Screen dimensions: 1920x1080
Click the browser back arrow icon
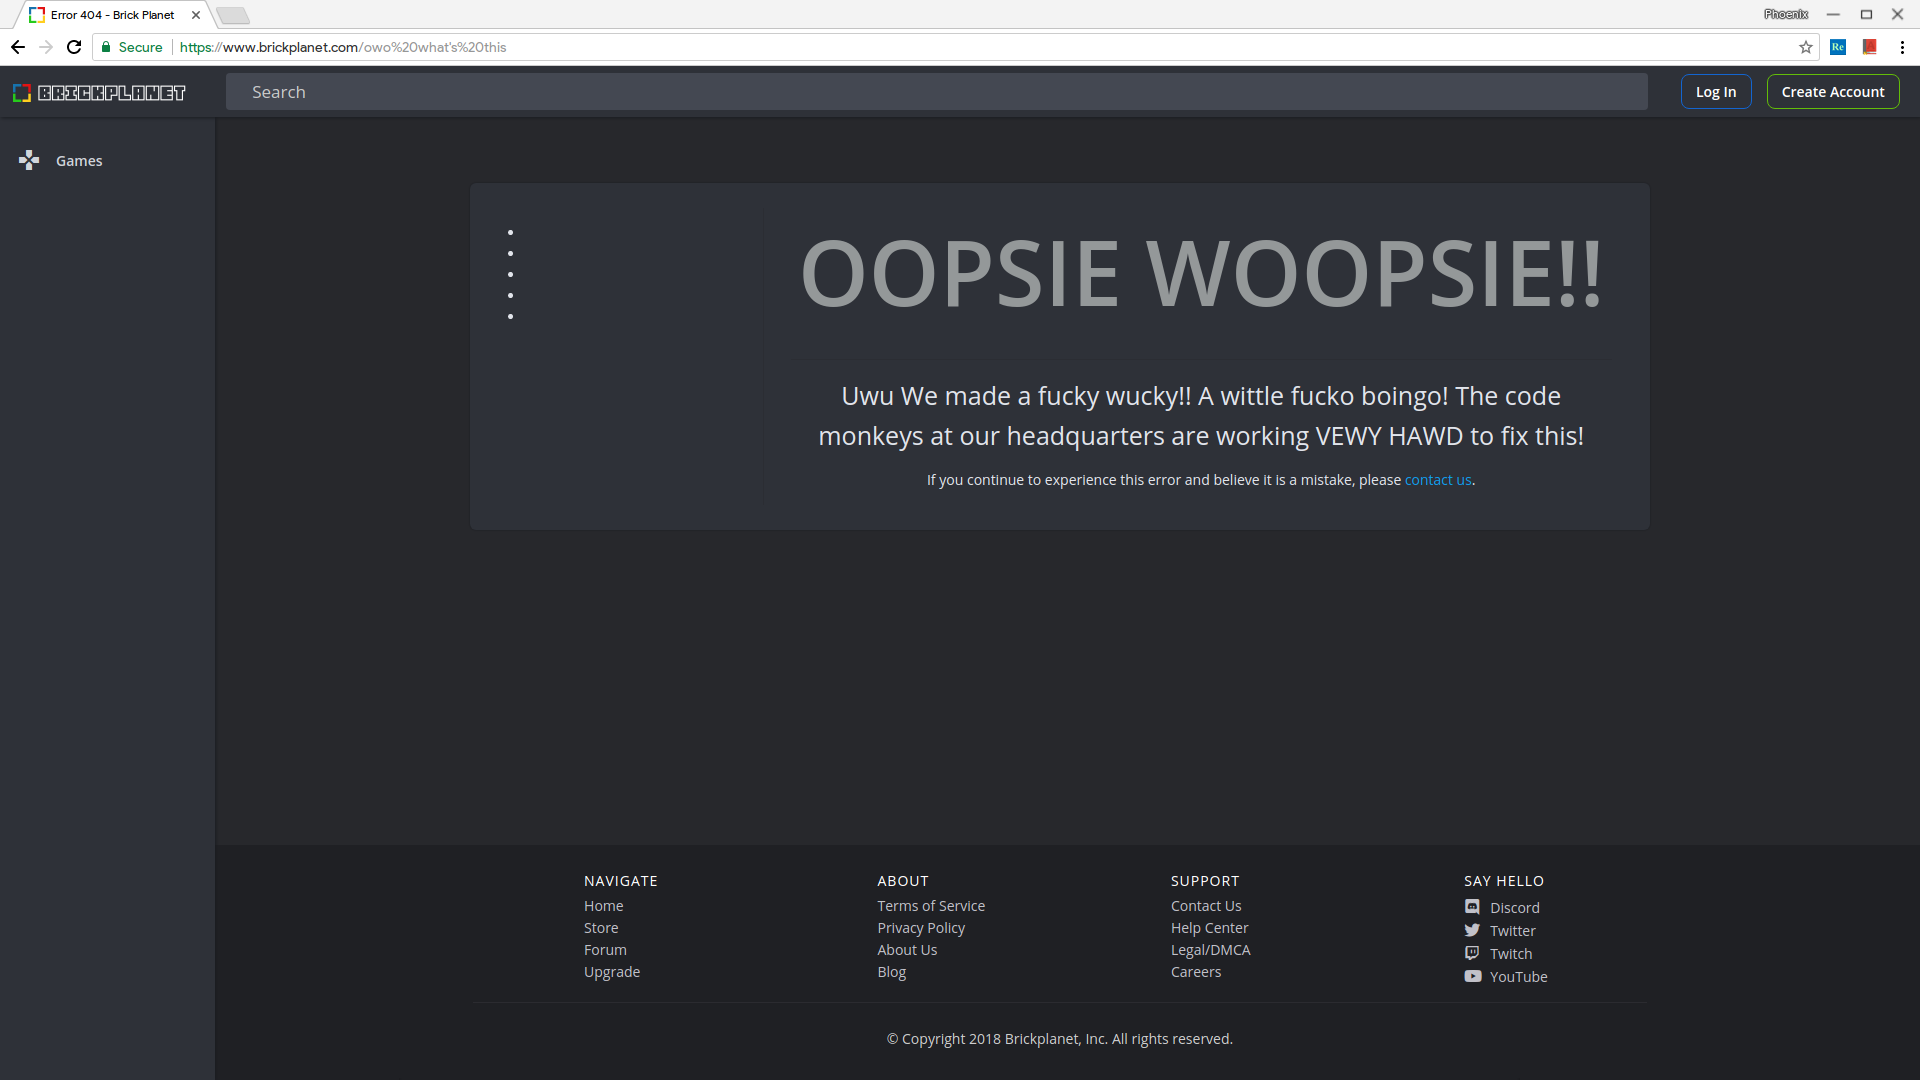(x=17, y=47)
